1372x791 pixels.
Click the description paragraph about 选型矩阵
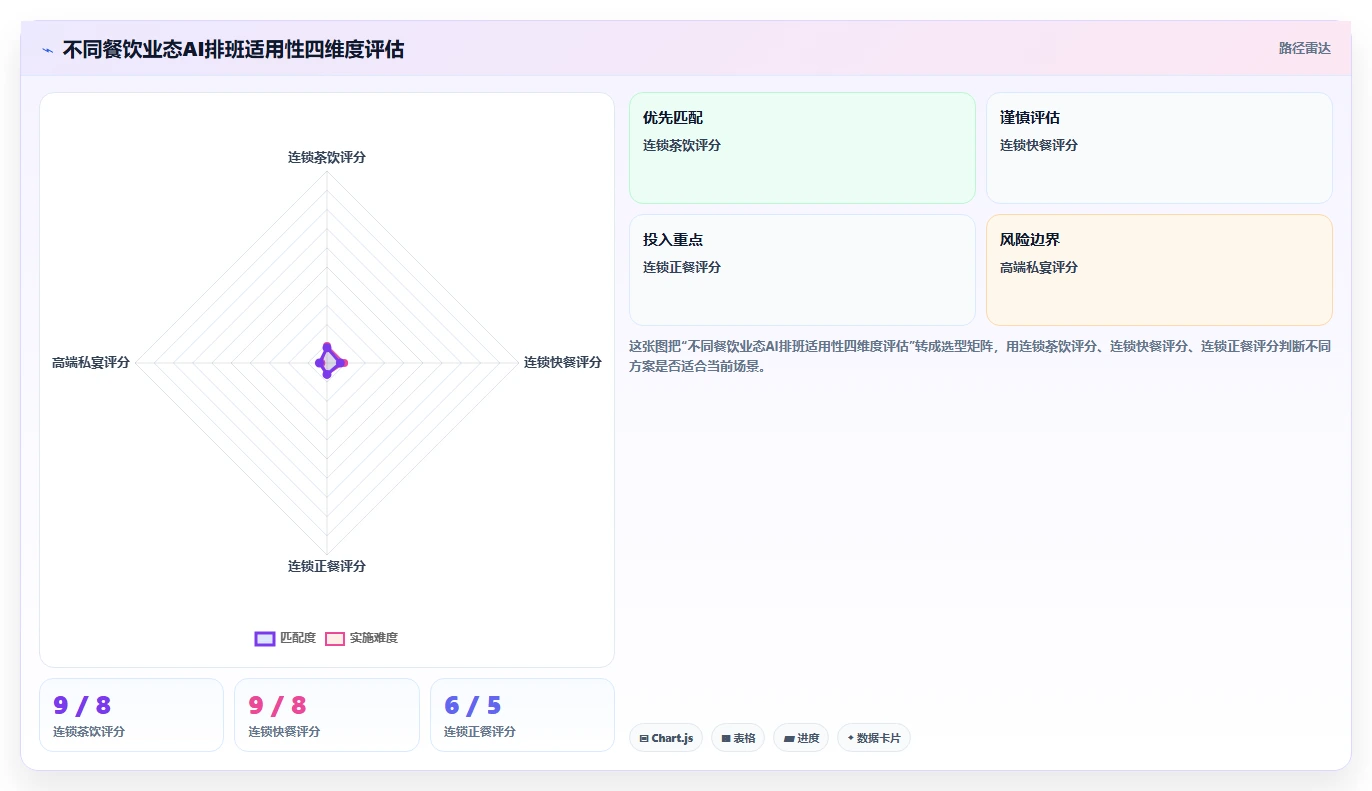pos(980,356)
